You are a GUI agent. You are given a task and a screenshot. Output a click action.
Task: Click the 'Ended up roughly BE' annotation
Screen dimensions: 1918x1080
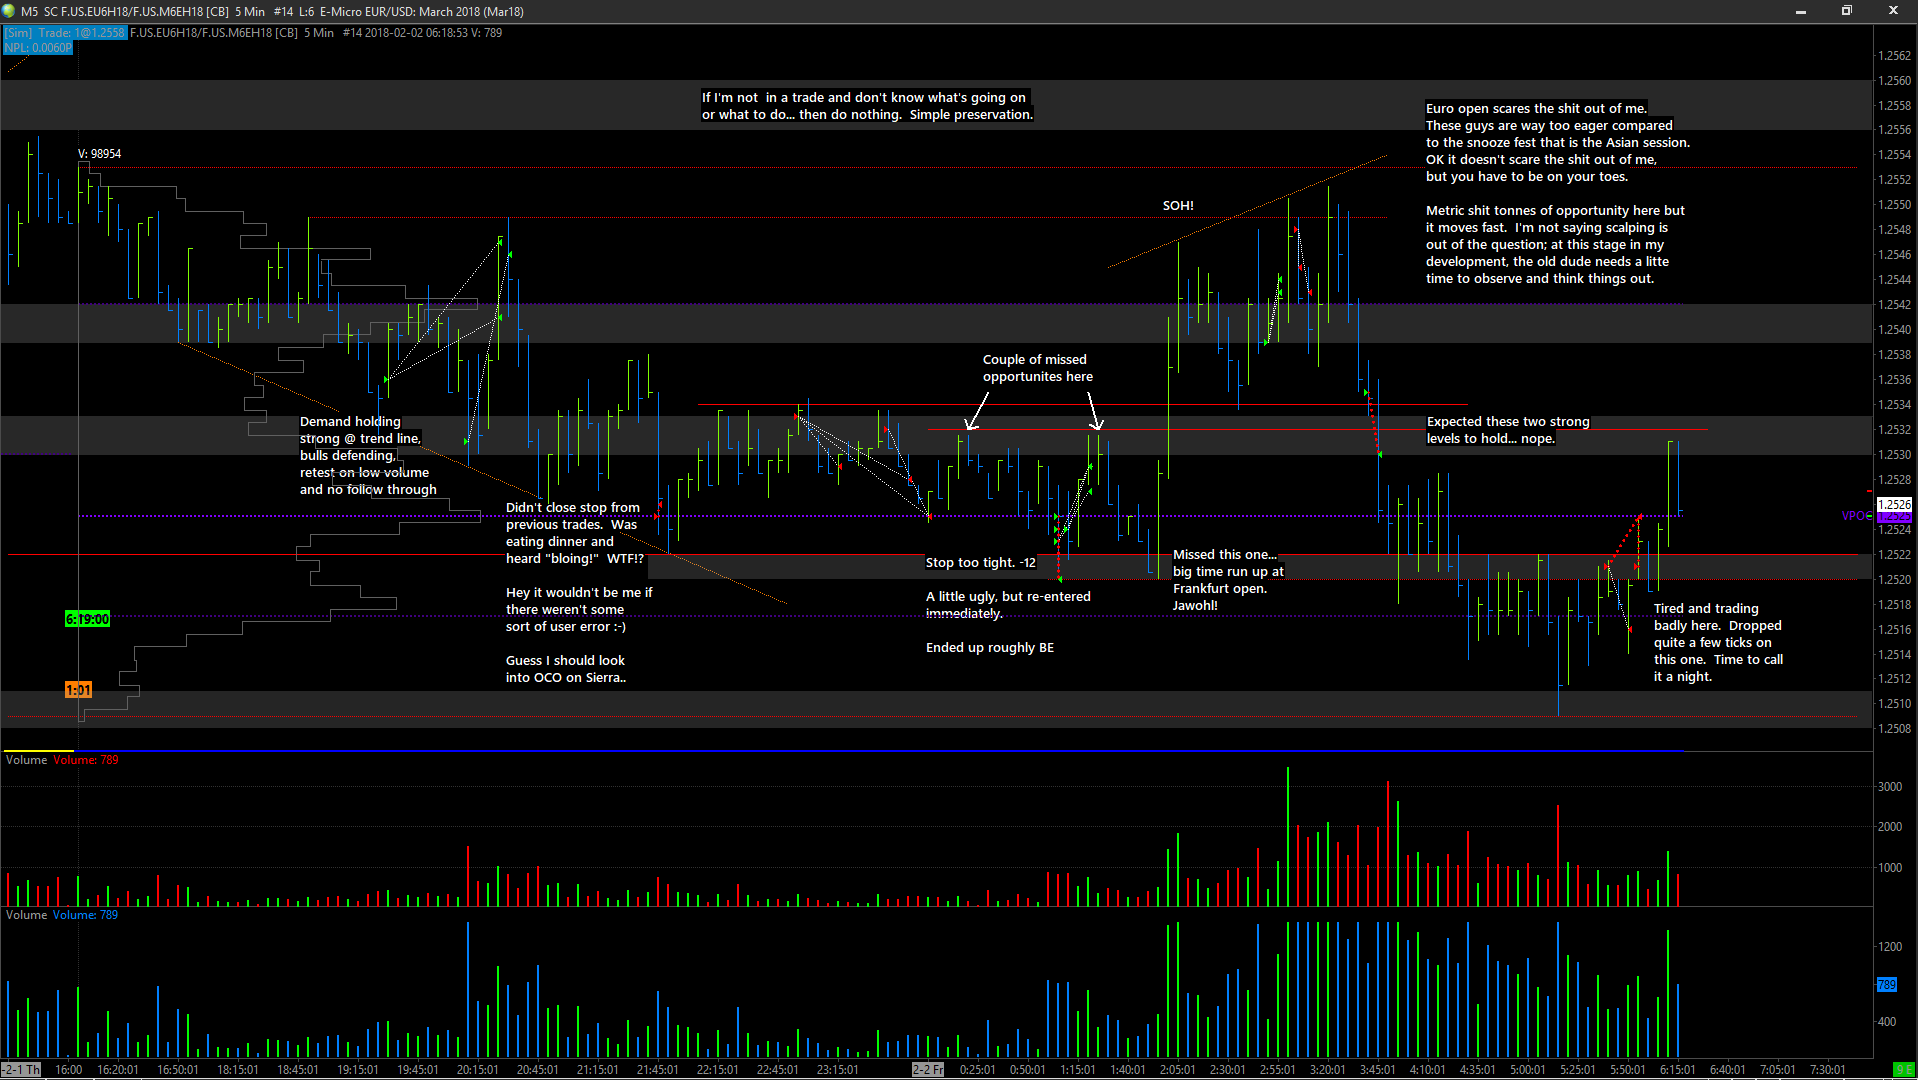(x=990, y=648)
